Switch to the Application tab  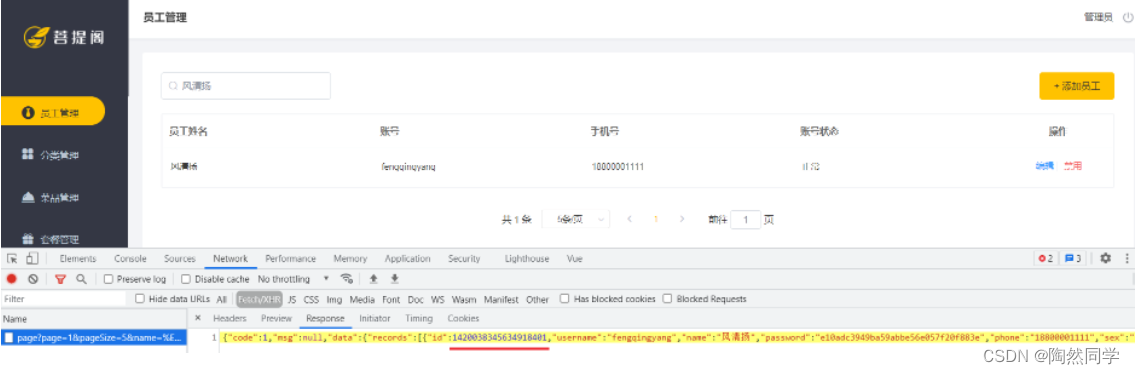point(408,258)
